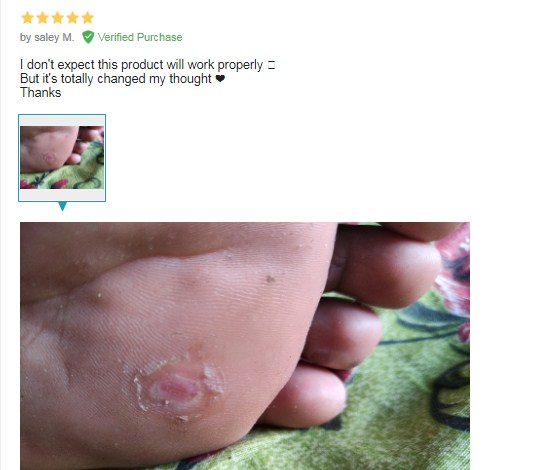Click 'I don't expect this product' review line

(141, 65)
